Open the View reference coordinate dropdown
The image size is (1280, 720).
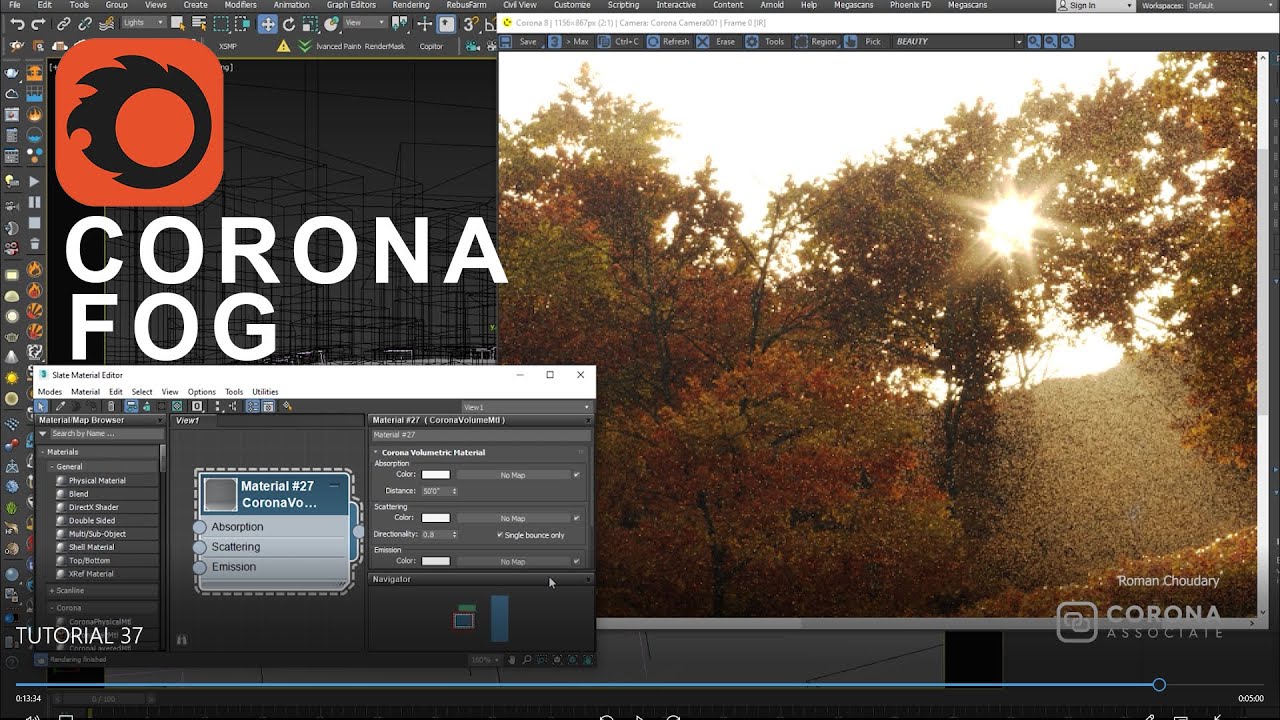click(x=366, y=23)
